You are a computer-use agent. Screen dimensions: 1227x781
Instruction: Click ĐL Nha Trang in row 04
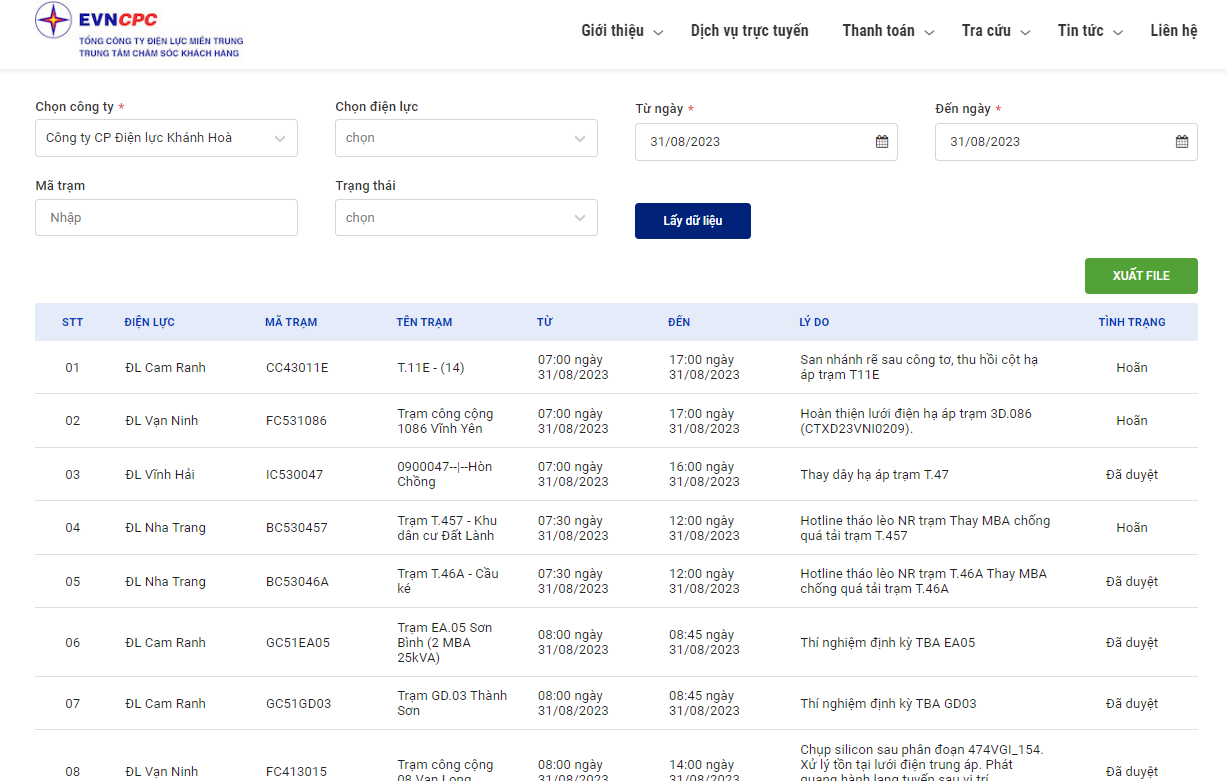[165, 528]
